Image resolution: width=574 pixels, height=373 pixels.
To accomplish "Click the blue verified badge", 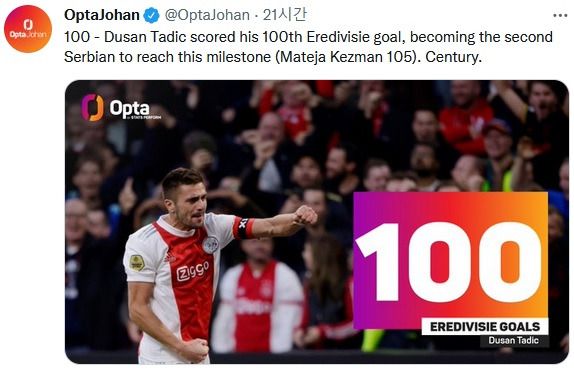I will point(151,15).
